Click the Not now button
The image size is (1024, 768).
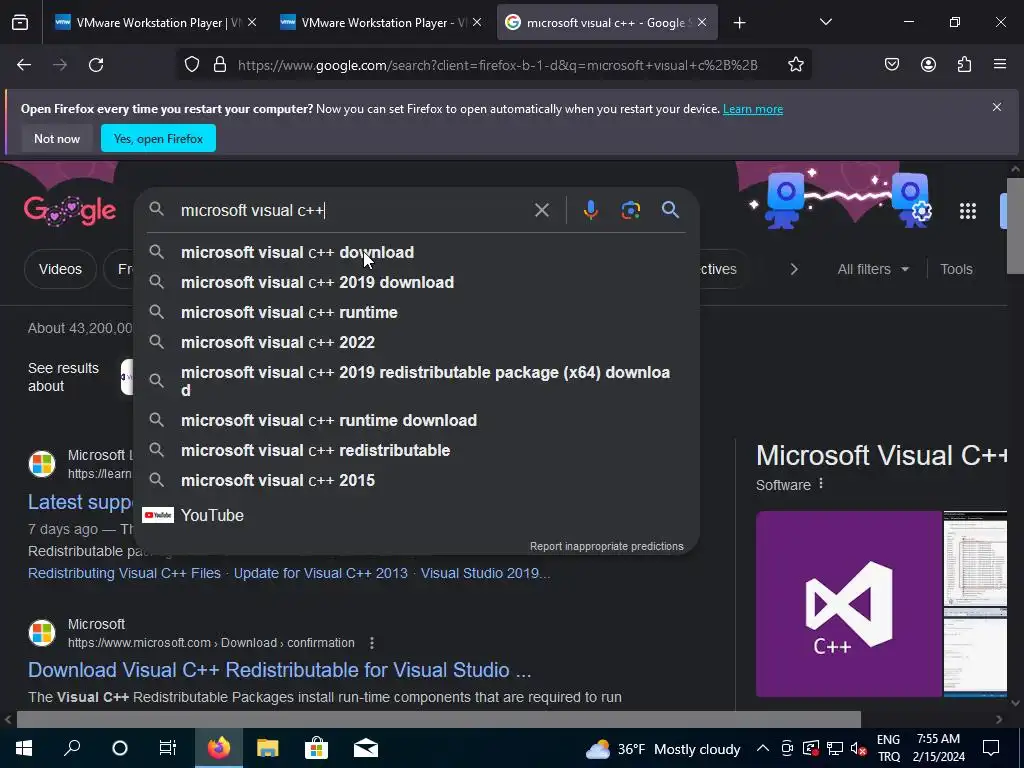coord(57,138)
